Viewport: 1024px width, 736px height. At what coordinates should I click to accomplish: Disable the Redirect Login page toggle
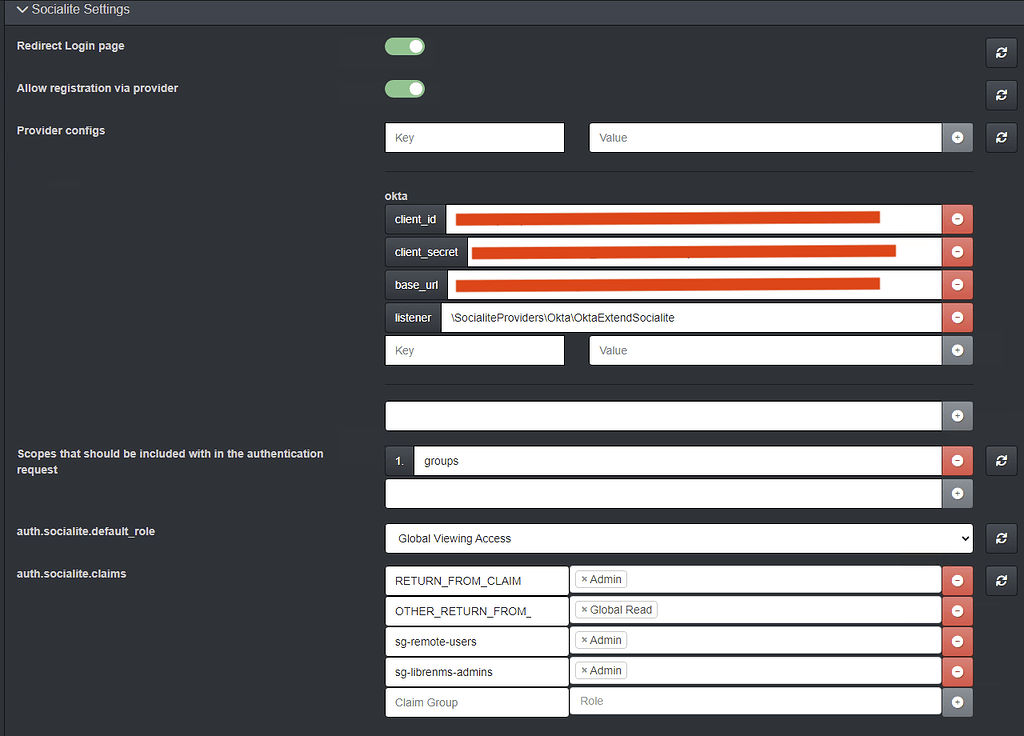click(x=404, y=46)
